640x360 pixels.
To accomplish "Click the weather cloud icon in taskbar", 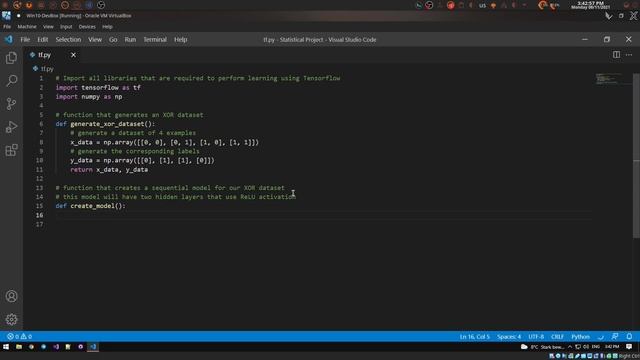I will pyautogui.click(x=524, y=347).
